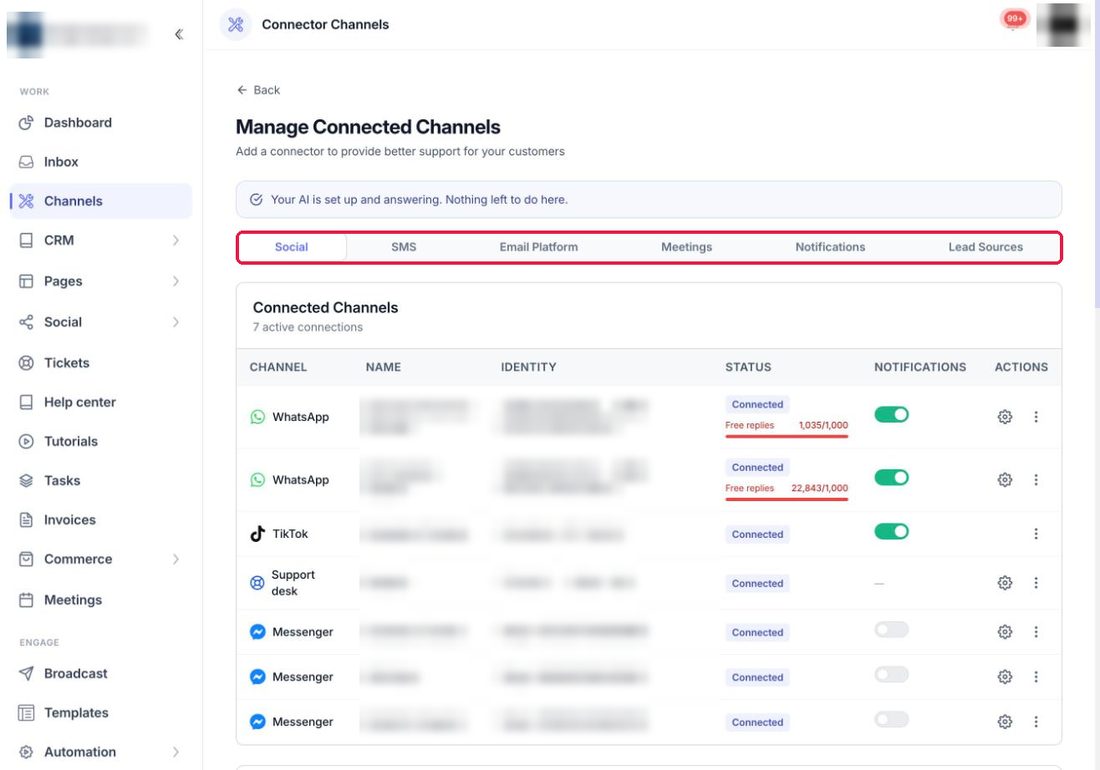1100x770 pixels.
Task: Switch to the Lead Sources tab
Action: (985, 247)
